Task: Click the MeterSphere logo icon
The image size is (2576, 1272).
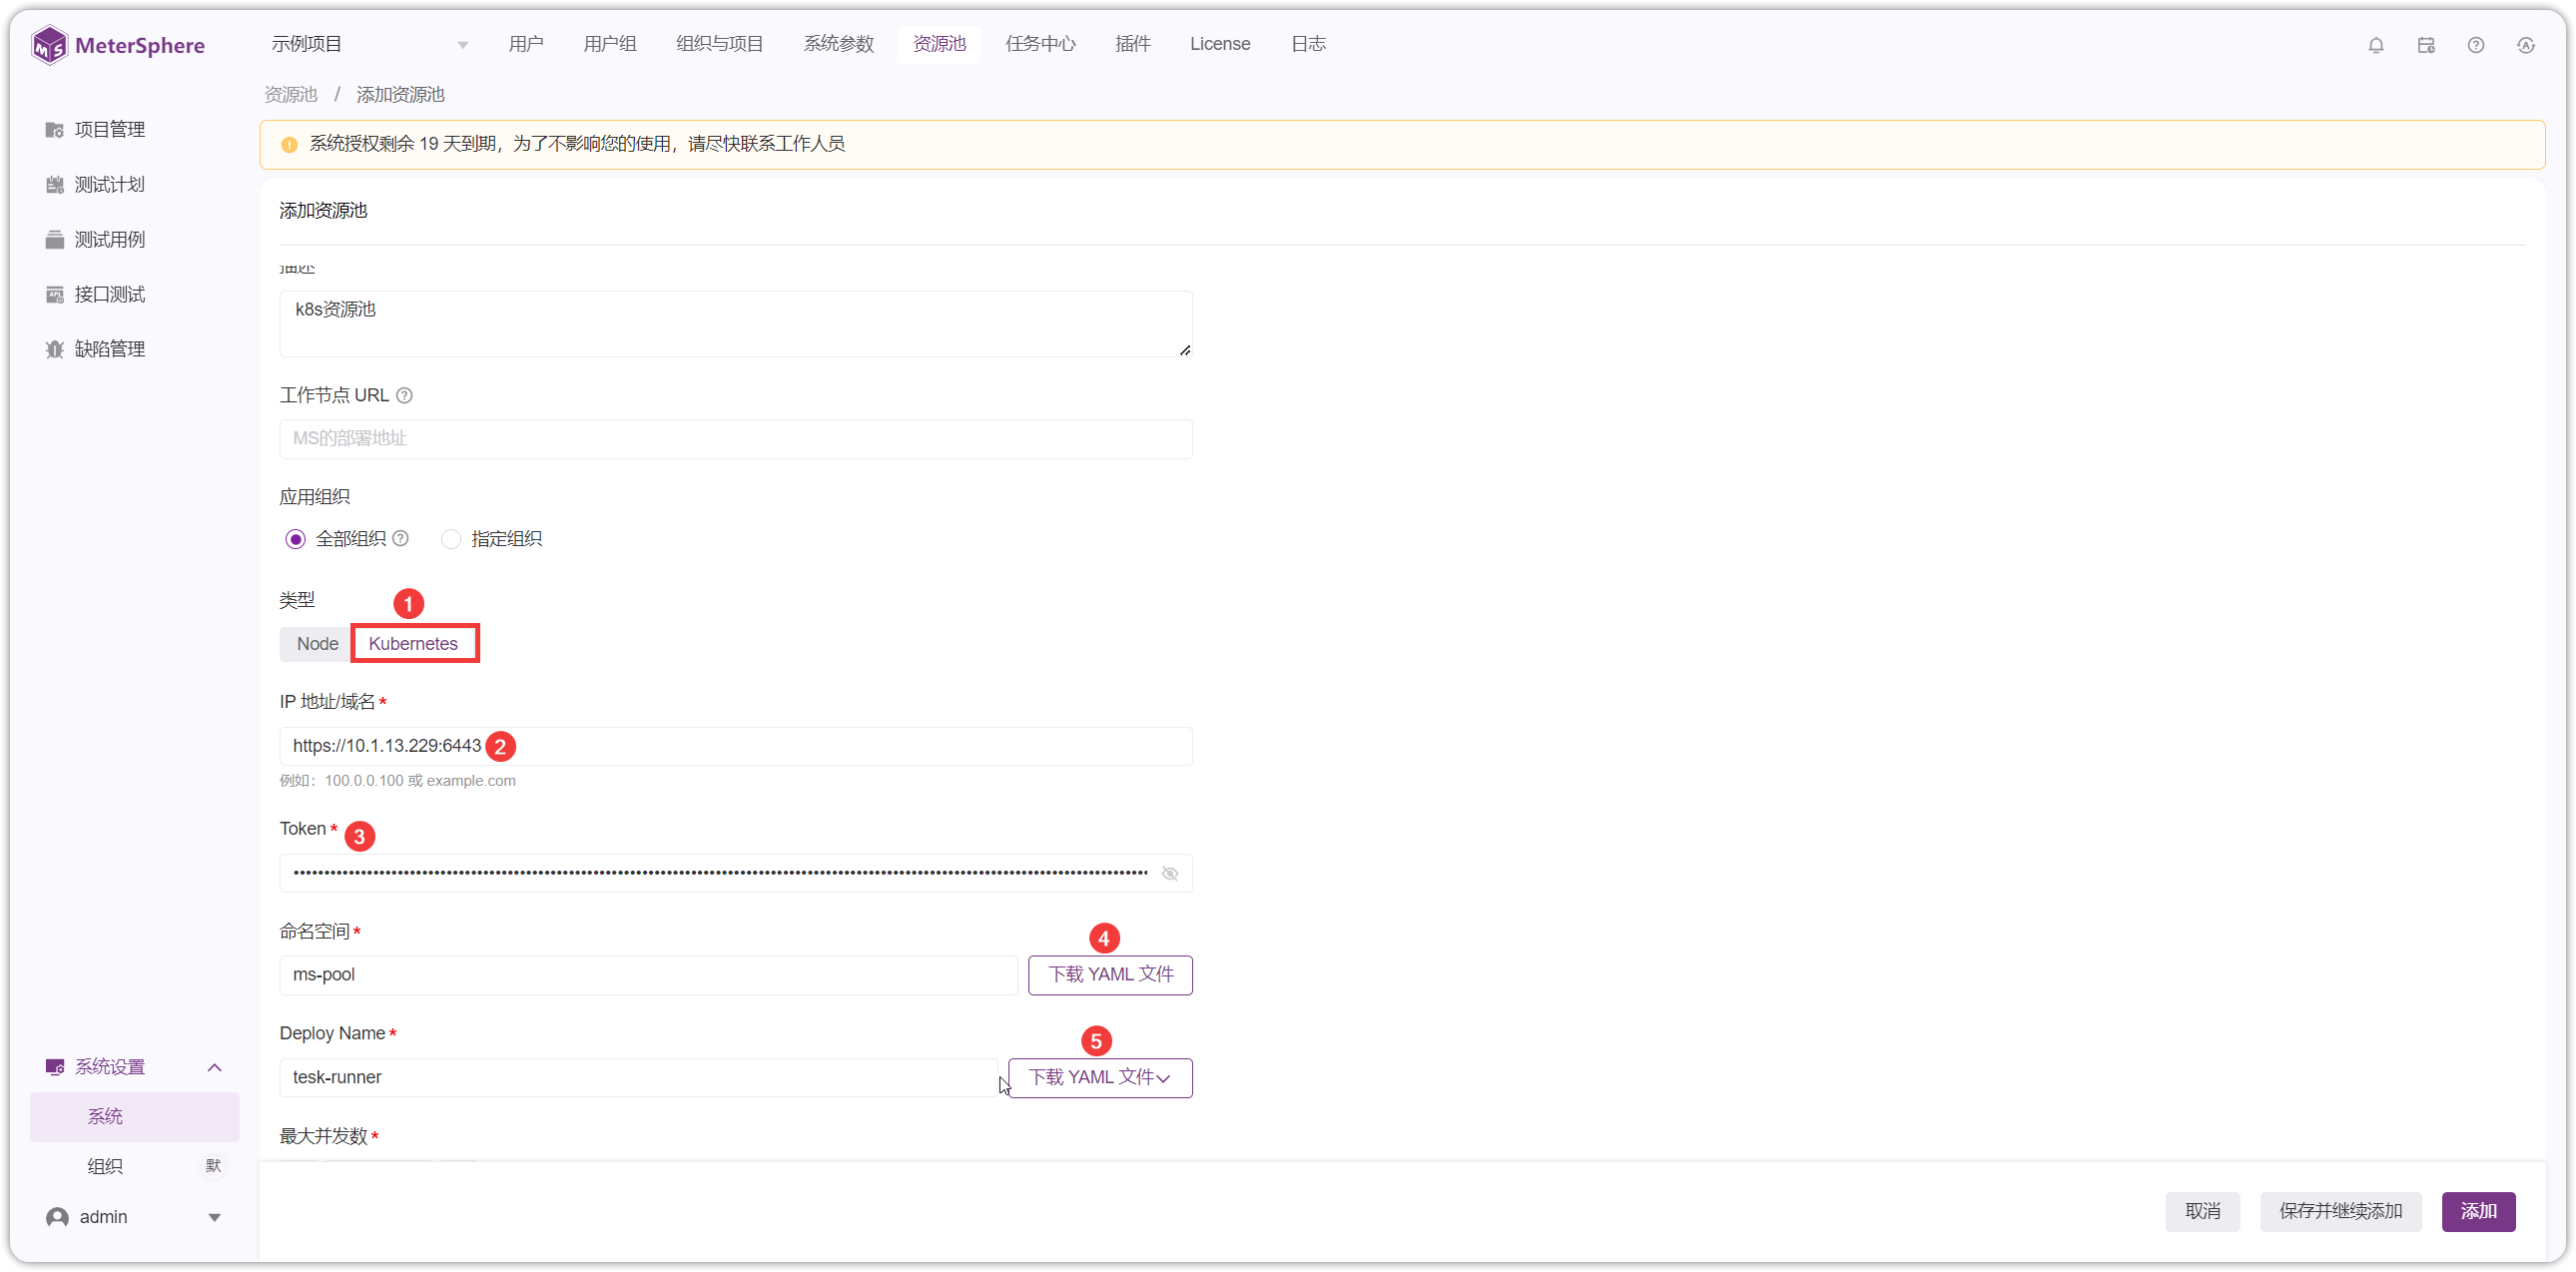Action: pyautogui.click(x=49, y=45)
